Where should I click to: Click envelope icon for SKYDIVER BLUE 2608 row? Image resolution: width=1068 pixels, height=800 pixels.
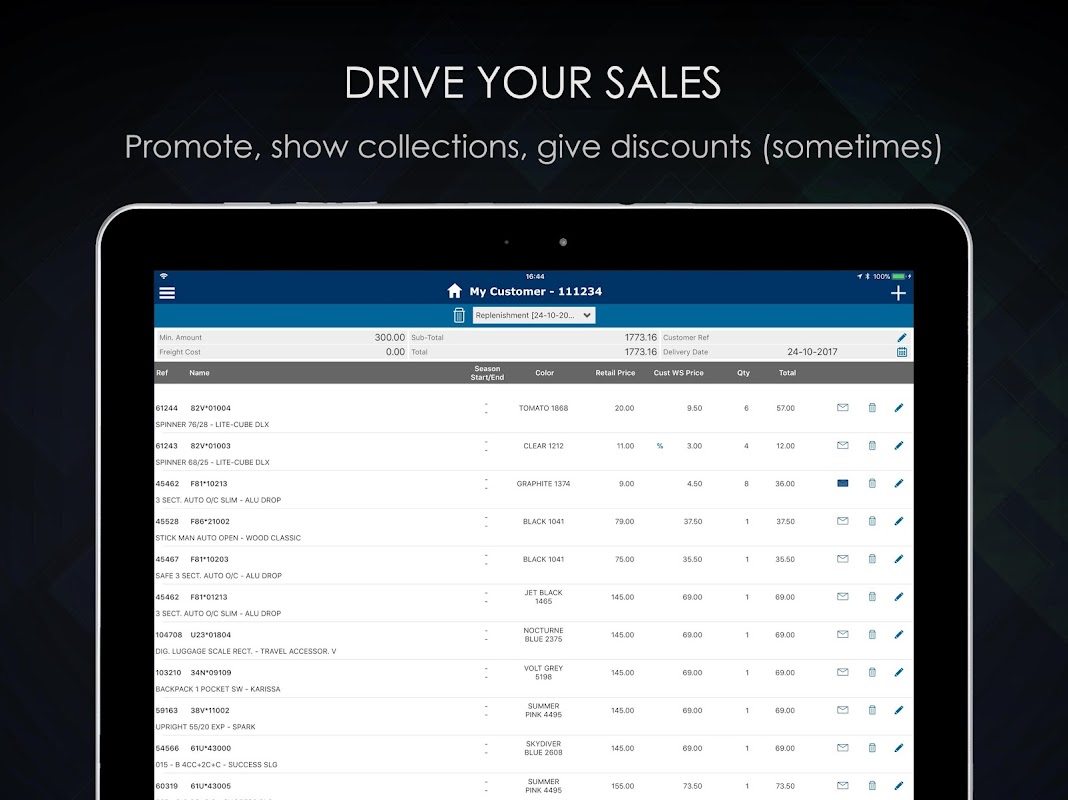click(843, 748)
